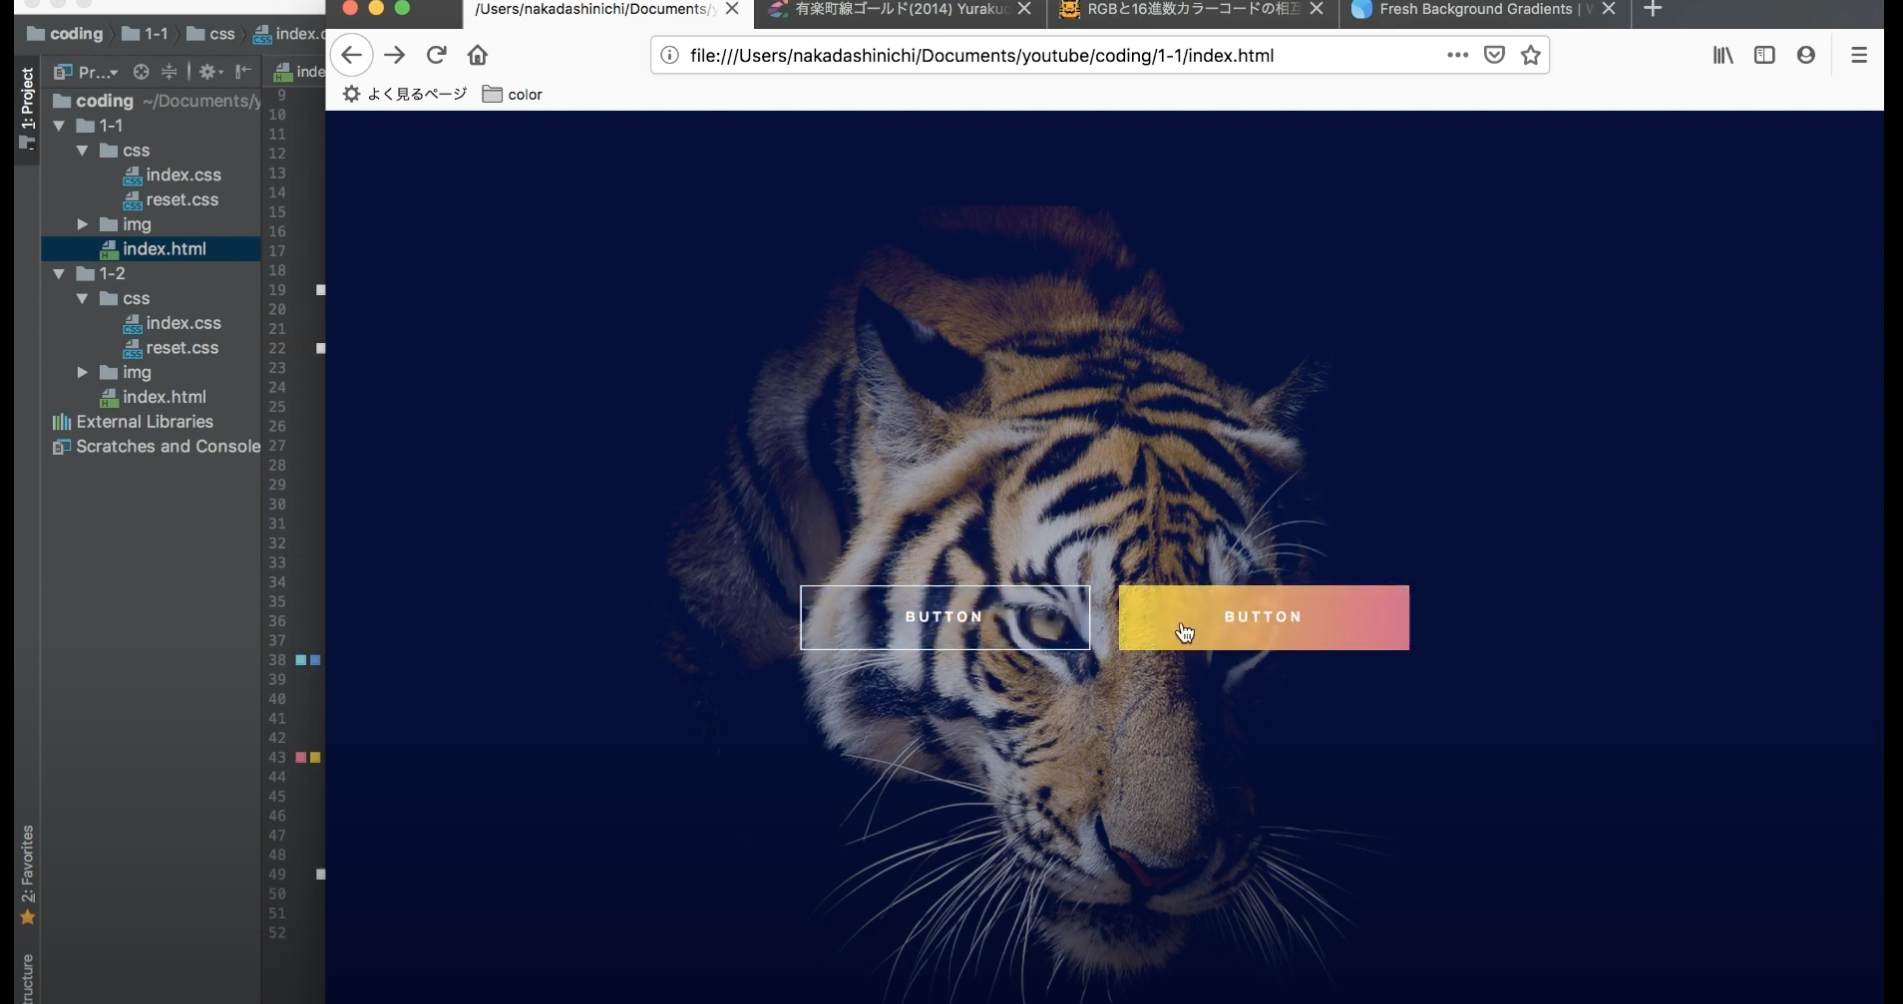
Task: Go to the browser home page
Action: (478, 55)
